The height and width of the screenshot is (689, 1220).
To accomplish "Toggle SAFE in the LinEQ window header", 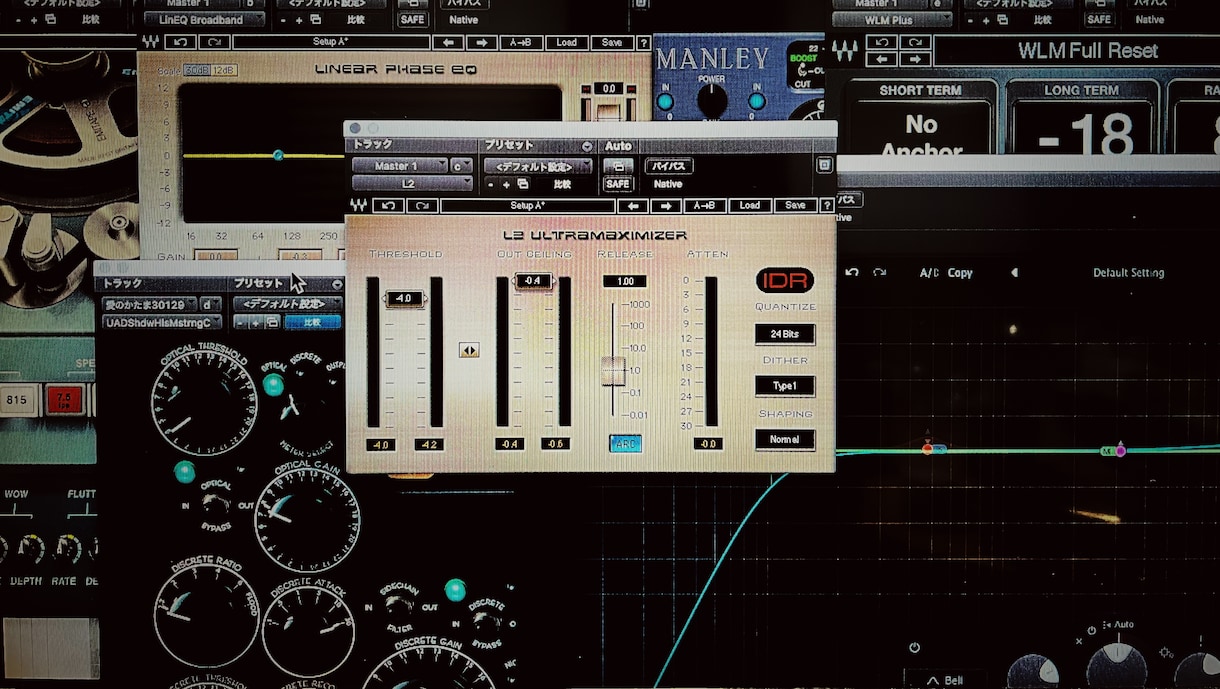I will pyautogui.click(x=411, y=19).
